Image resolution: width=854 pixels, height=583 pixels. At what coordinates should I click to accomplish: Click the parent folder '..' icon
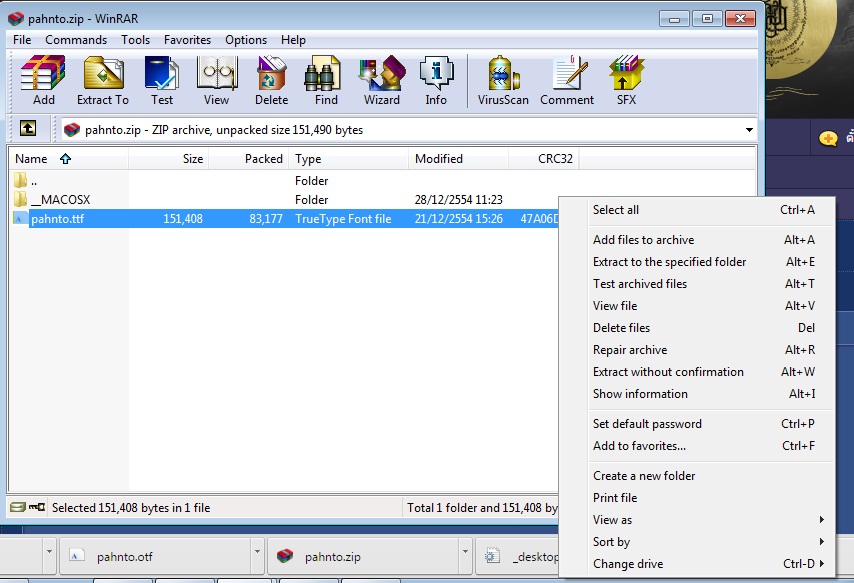[20, 180]
